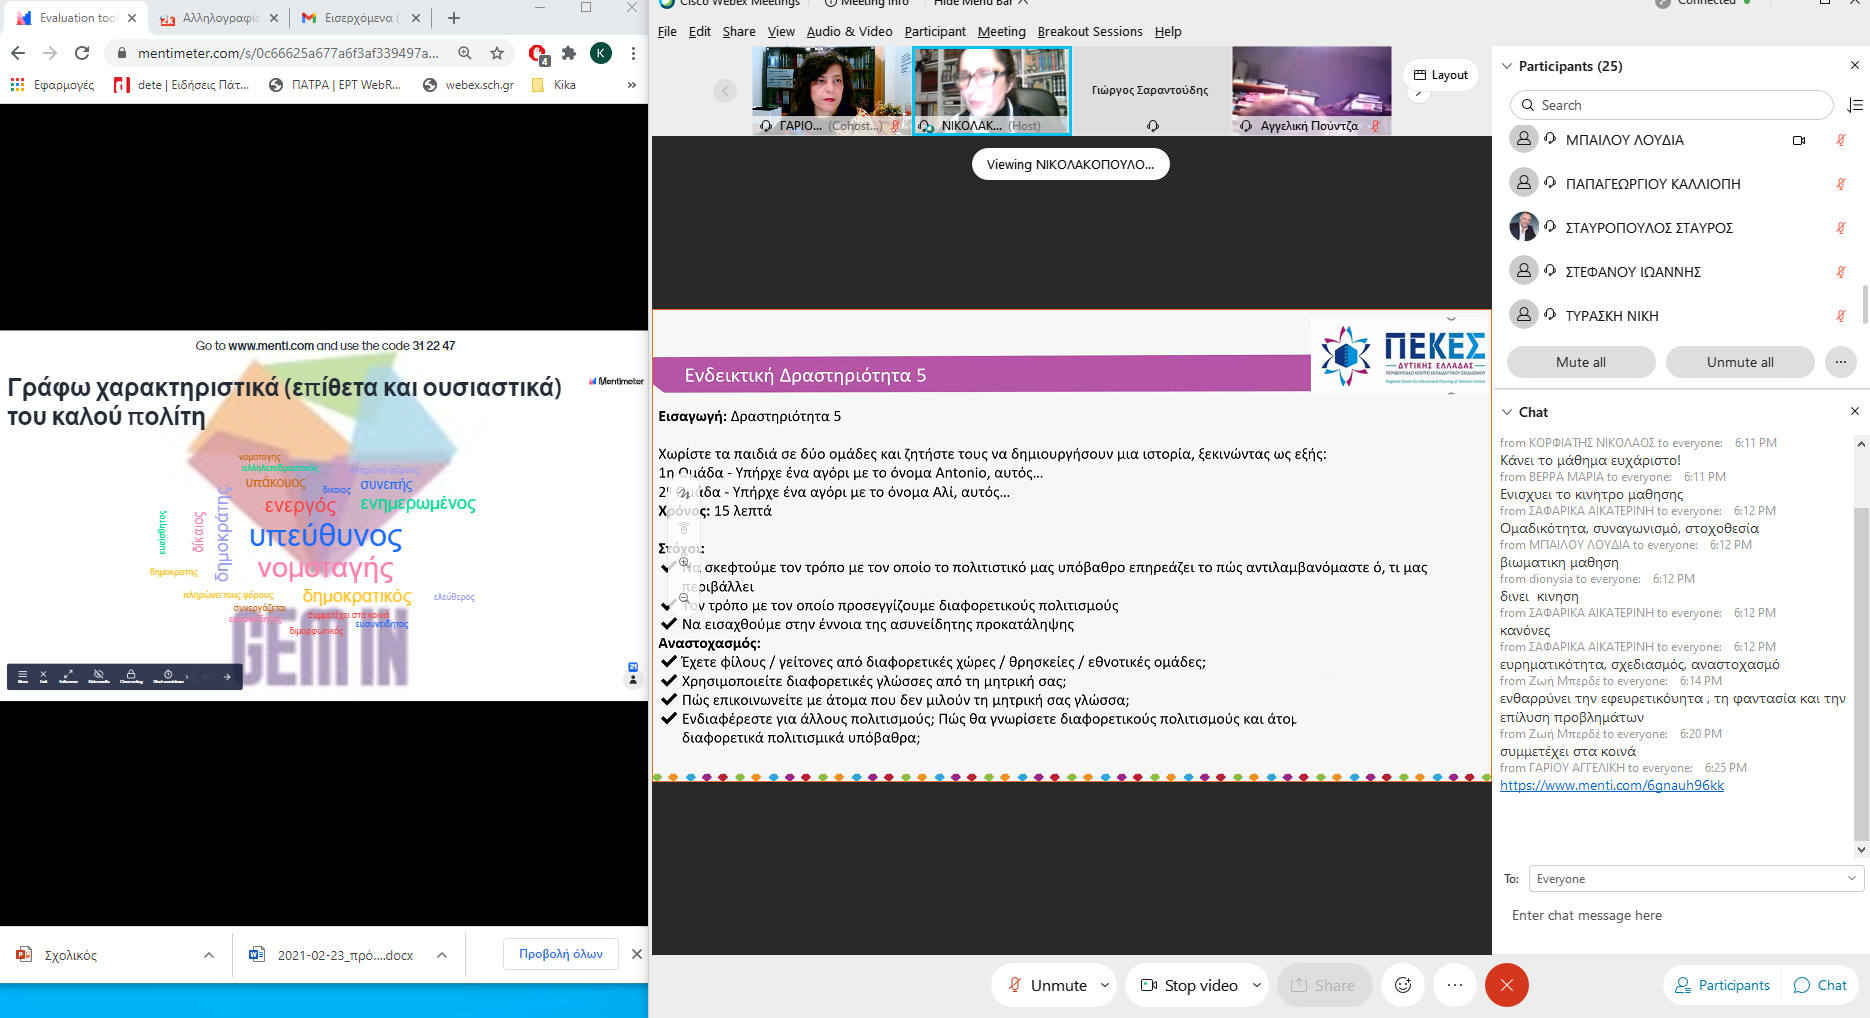Image resolution: width=1870 pixels, height=1018 pixels.
Task: Click the zoom magnifier icon in address bar
Action: coord(465,53)
